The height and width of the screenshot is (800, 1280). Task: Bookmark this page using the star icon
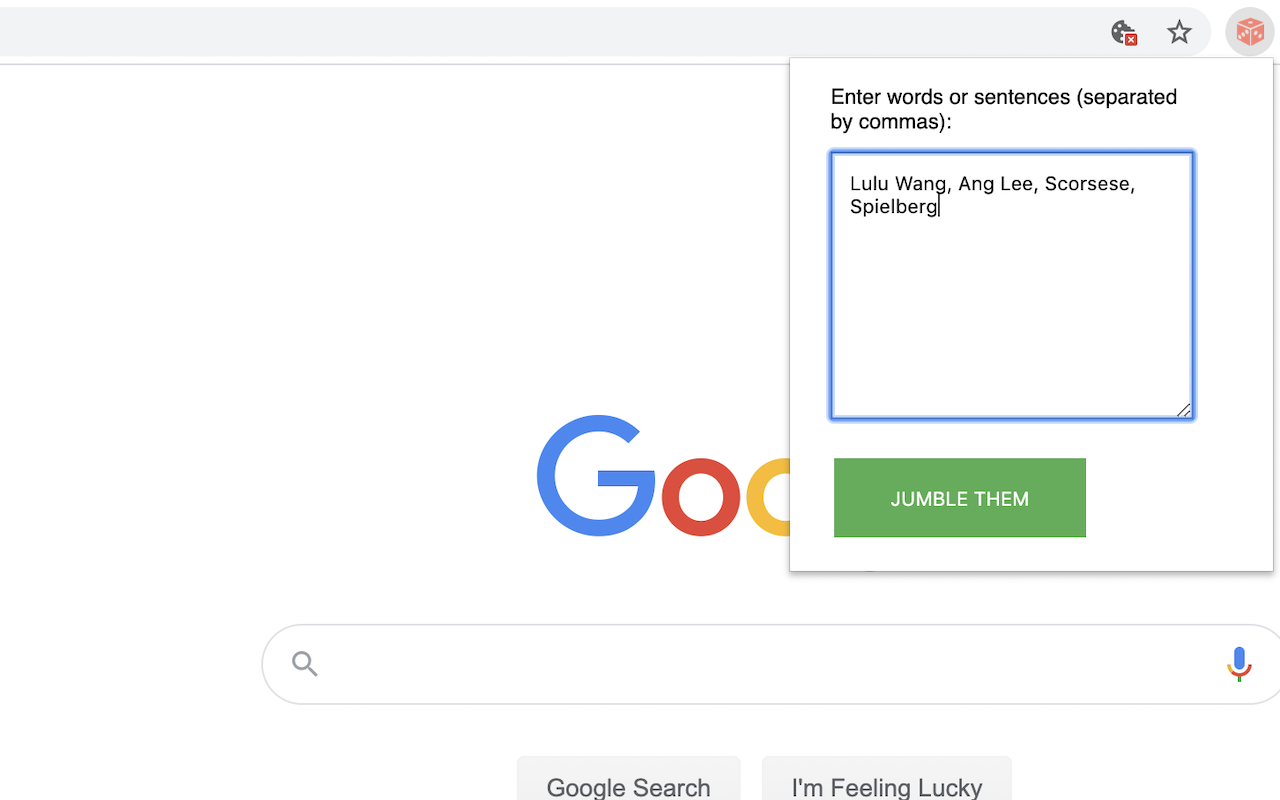click(1180, 31)
